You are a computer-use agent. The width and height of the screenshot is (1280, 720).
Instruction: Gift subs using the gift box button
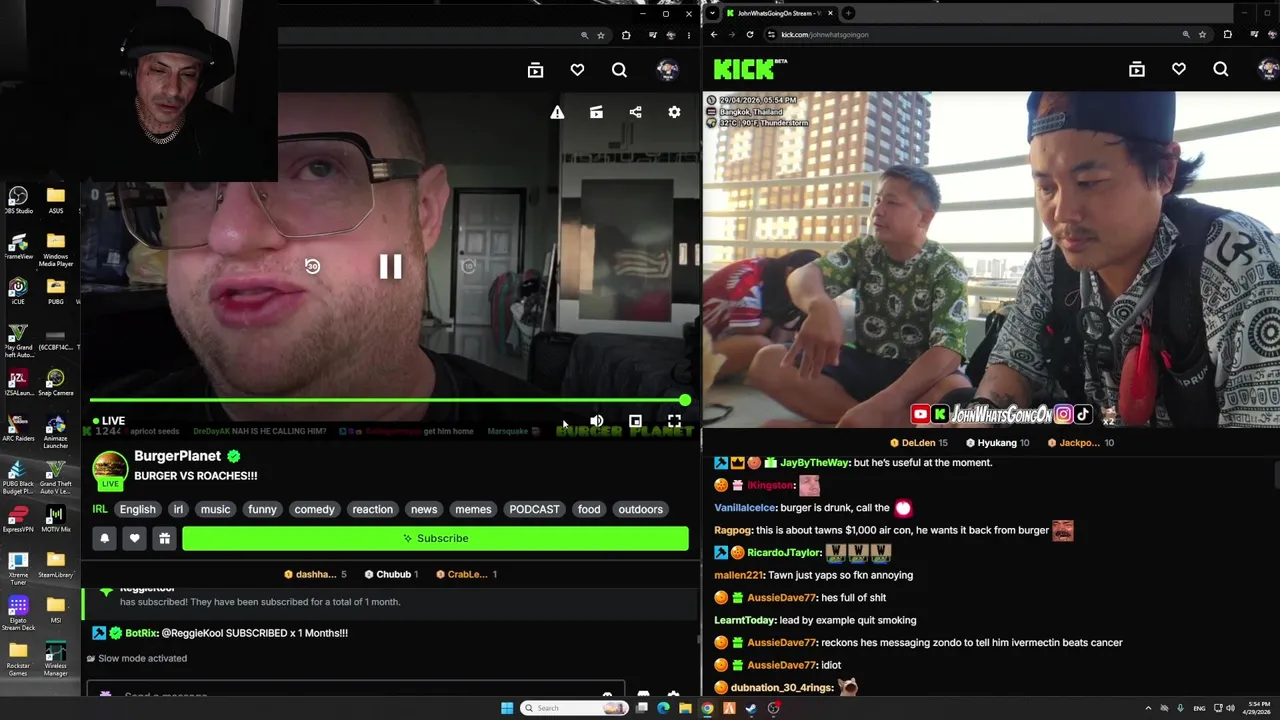pos(164,538)
